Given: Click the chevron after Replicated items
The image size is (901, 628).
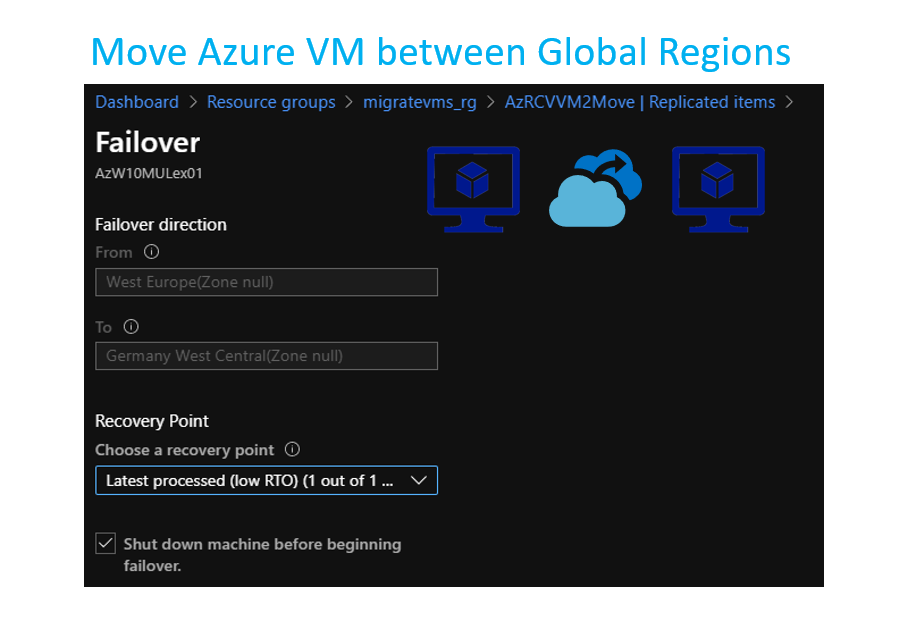Looking at the screenshot, I should [x=790, y=102].
